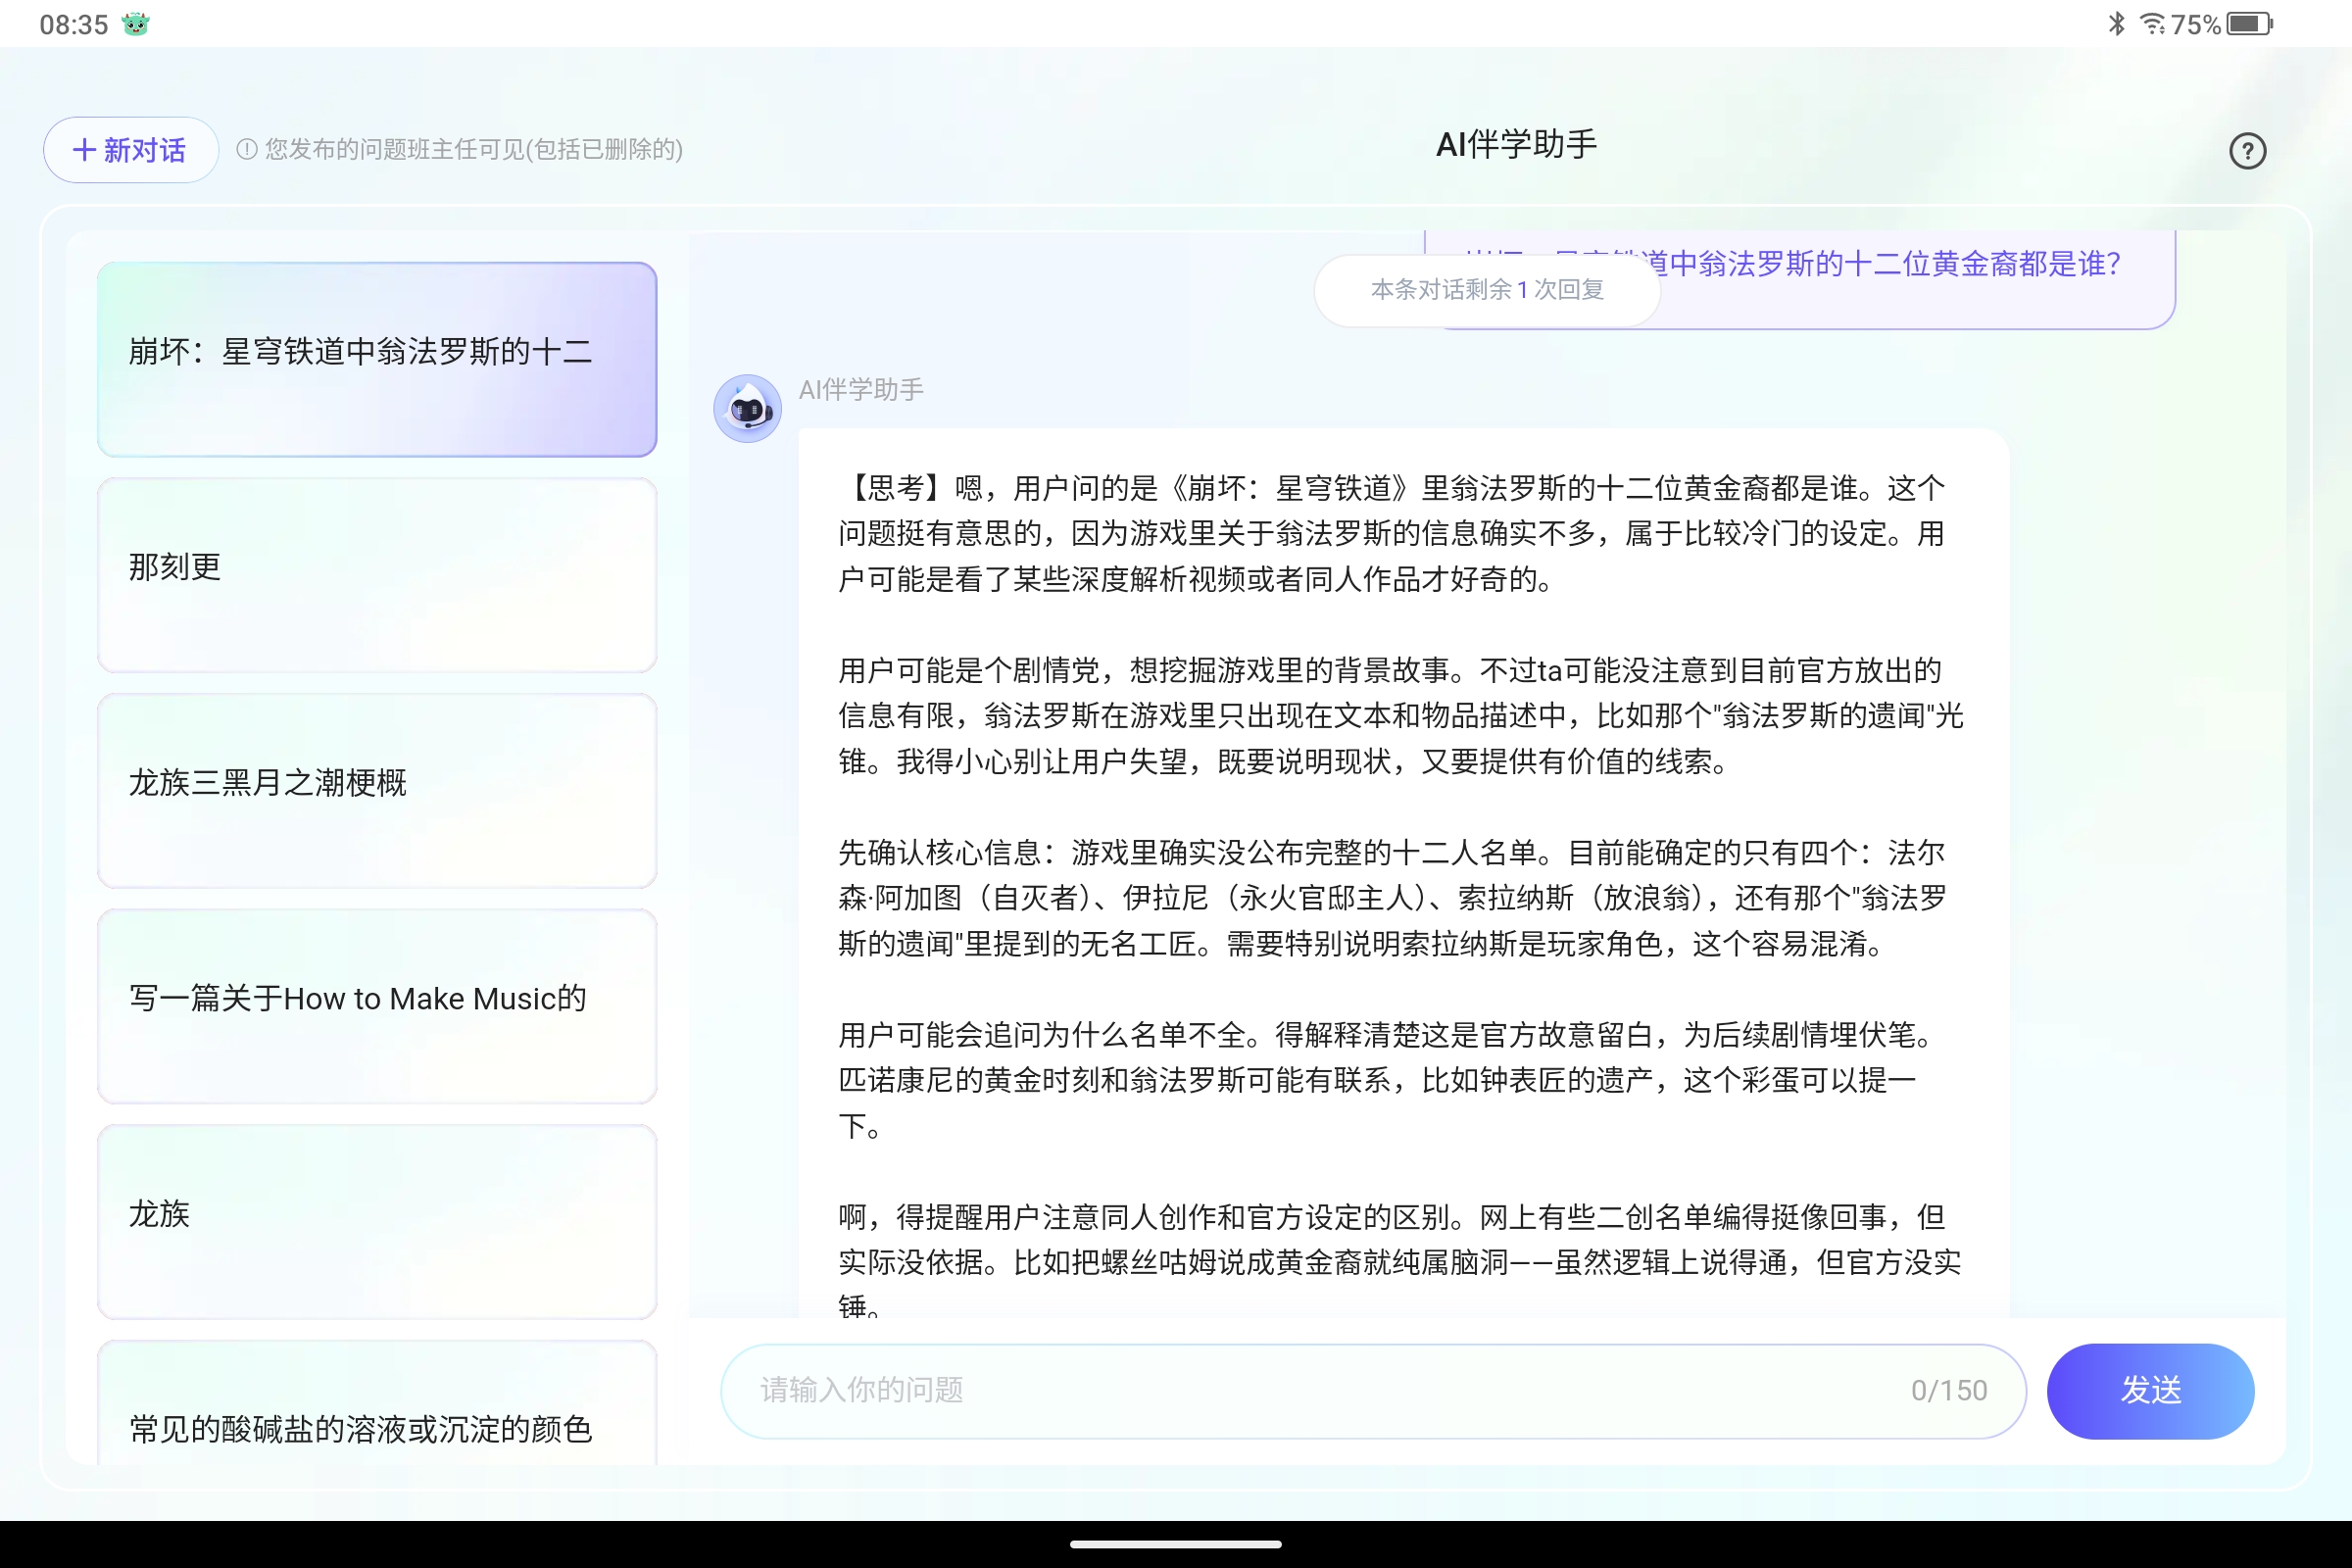Focus the 请输入你的问题 input field
The image size is (2352, 1568).
[1373, 1391]
